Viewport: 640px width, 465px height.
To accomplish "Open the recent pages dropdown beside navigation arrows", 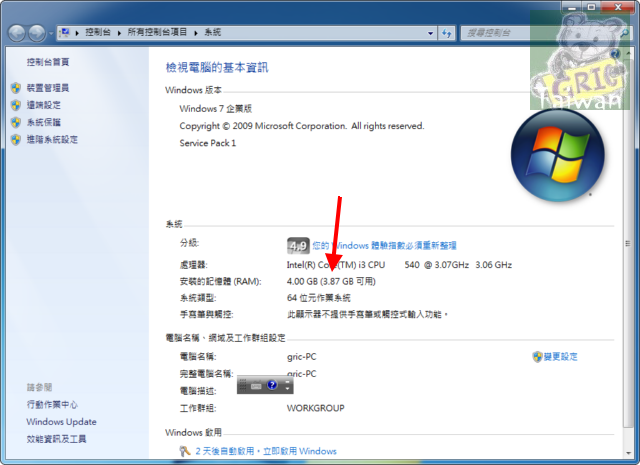I will (x=51, y=33).
